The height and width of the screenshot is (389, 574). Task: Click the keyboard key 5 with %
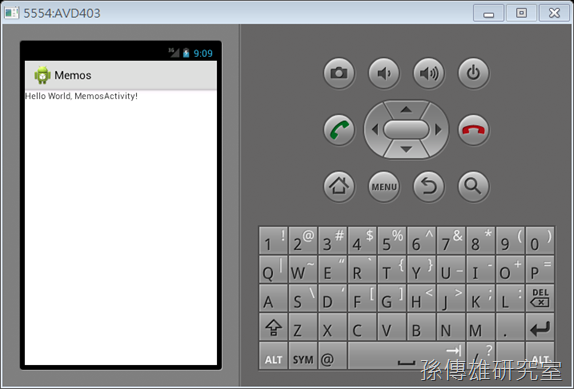[x=392, y=240]
